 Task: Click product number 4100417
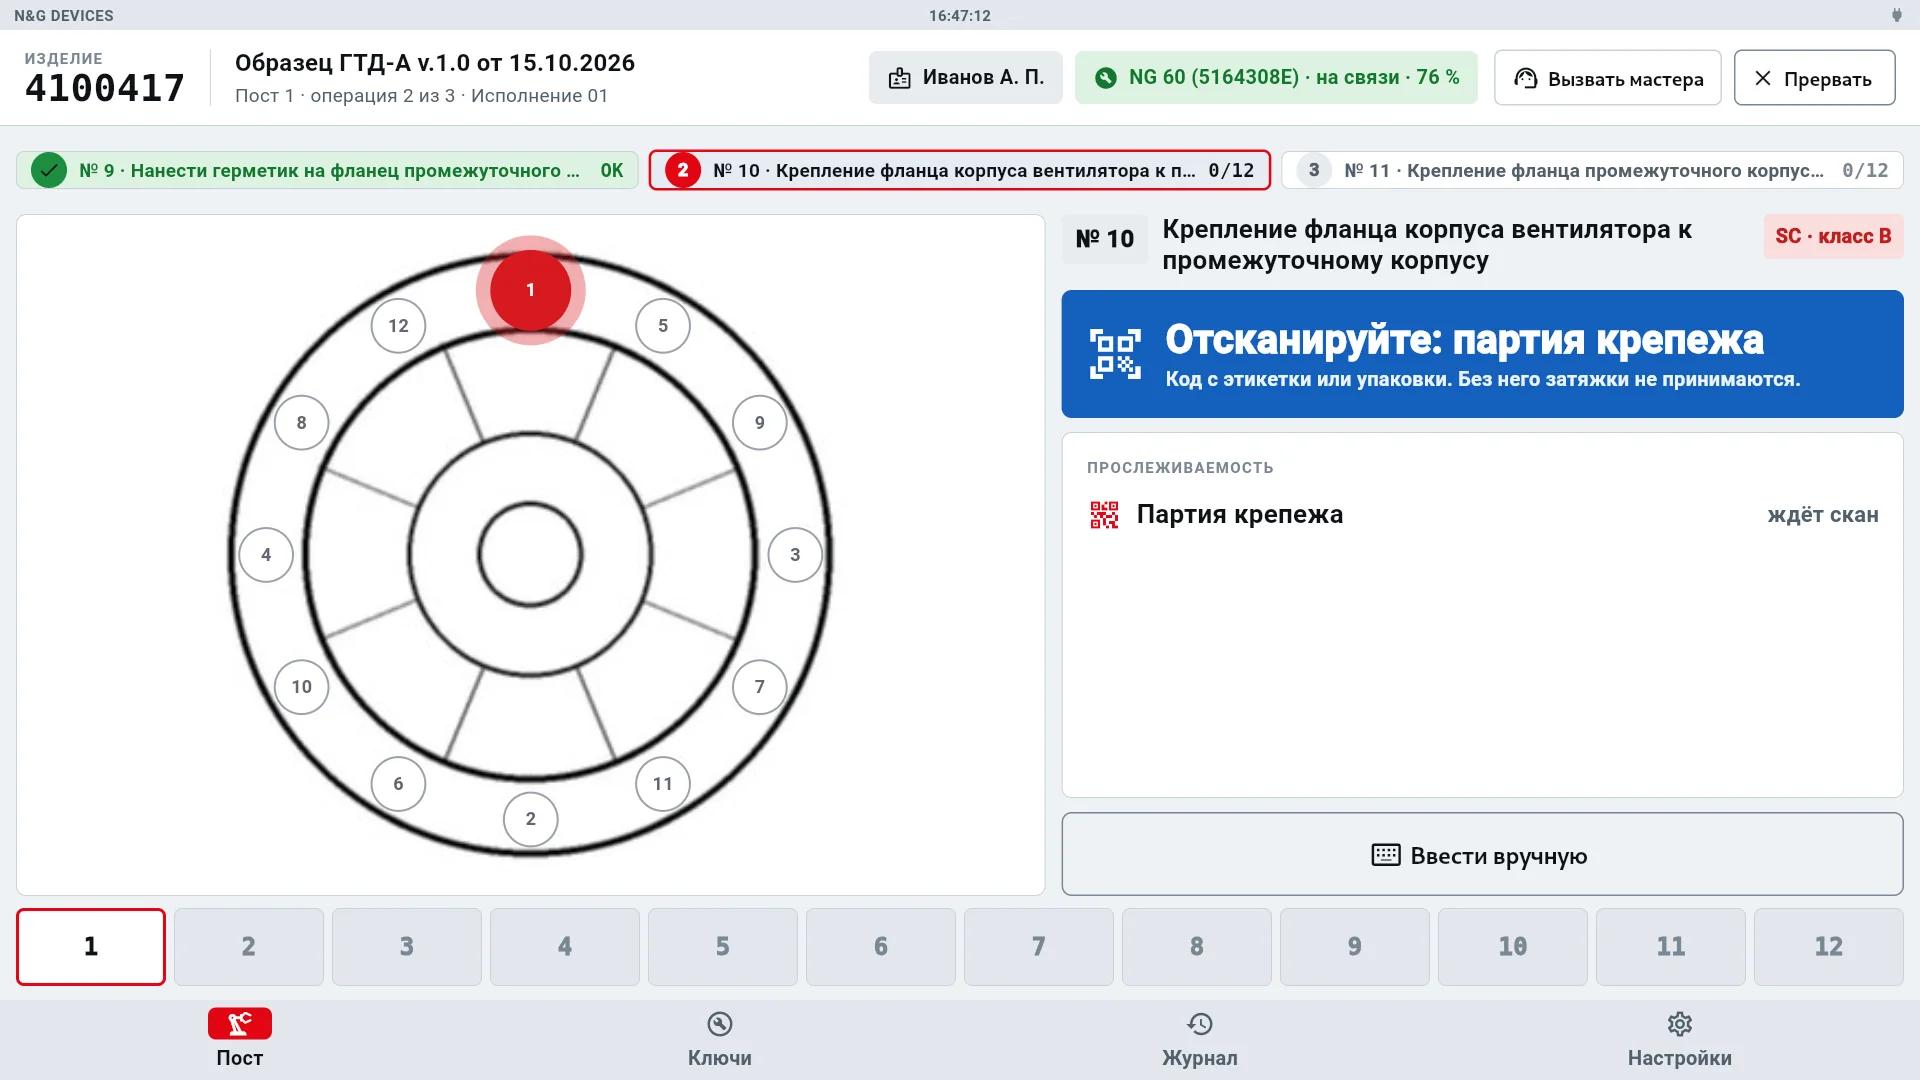coord(105,88)
